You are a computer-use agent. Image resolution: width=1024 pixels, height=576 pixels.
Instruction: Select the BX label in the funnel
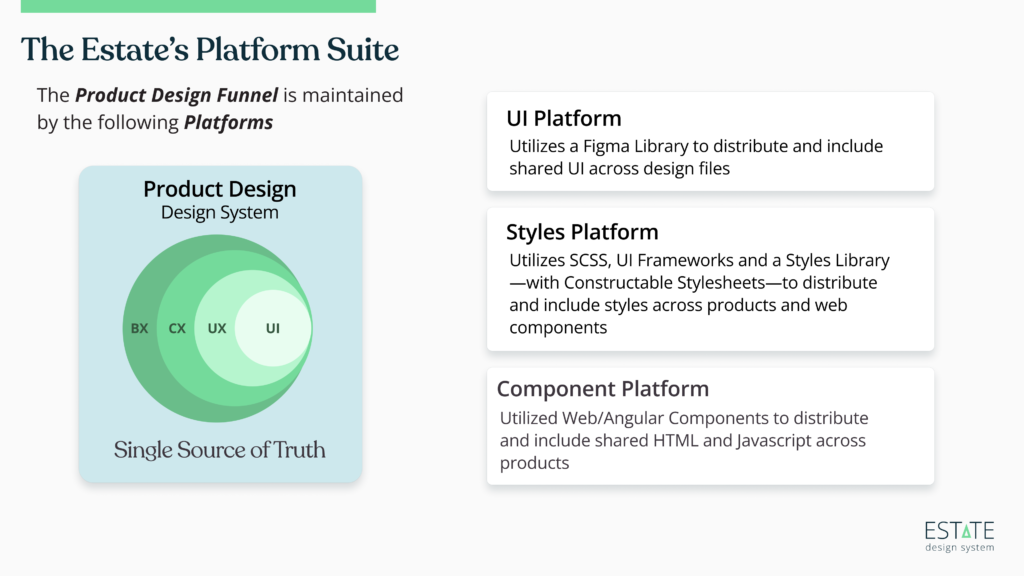139,328
